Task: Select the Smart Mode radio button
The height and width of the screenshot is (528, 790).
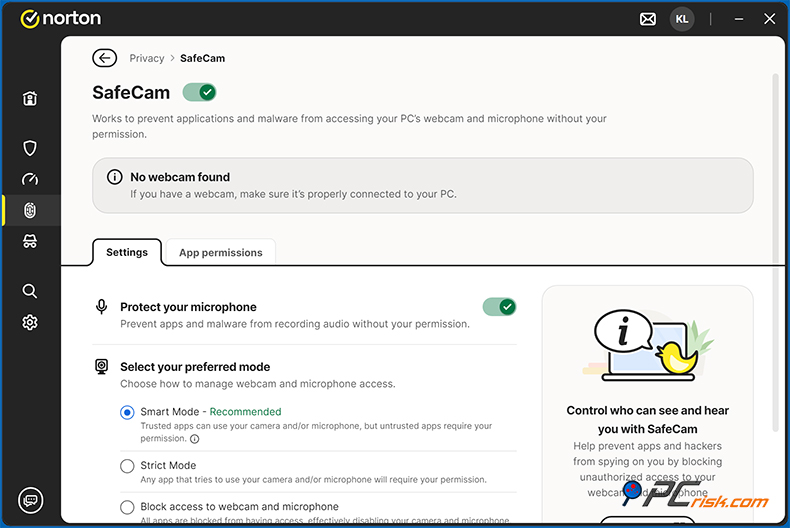Action: click(127, 412)
